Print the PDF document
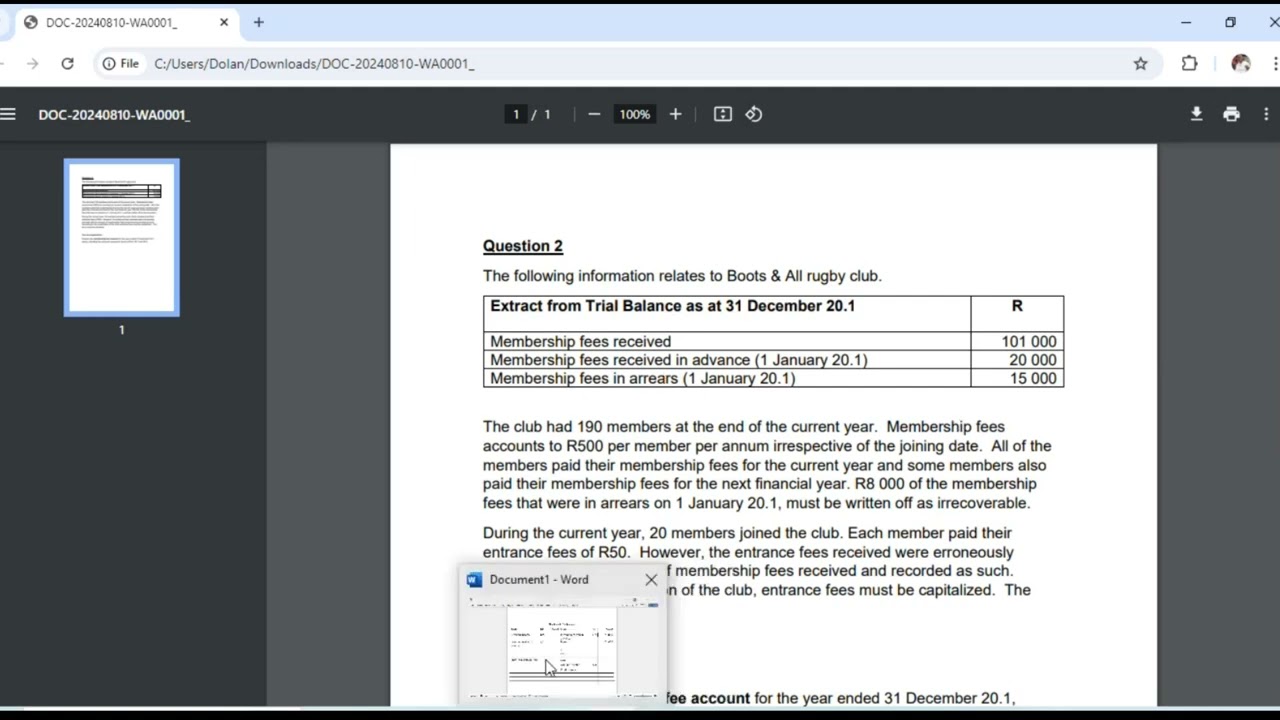 pyautogui.click(x=1231, y=114)
